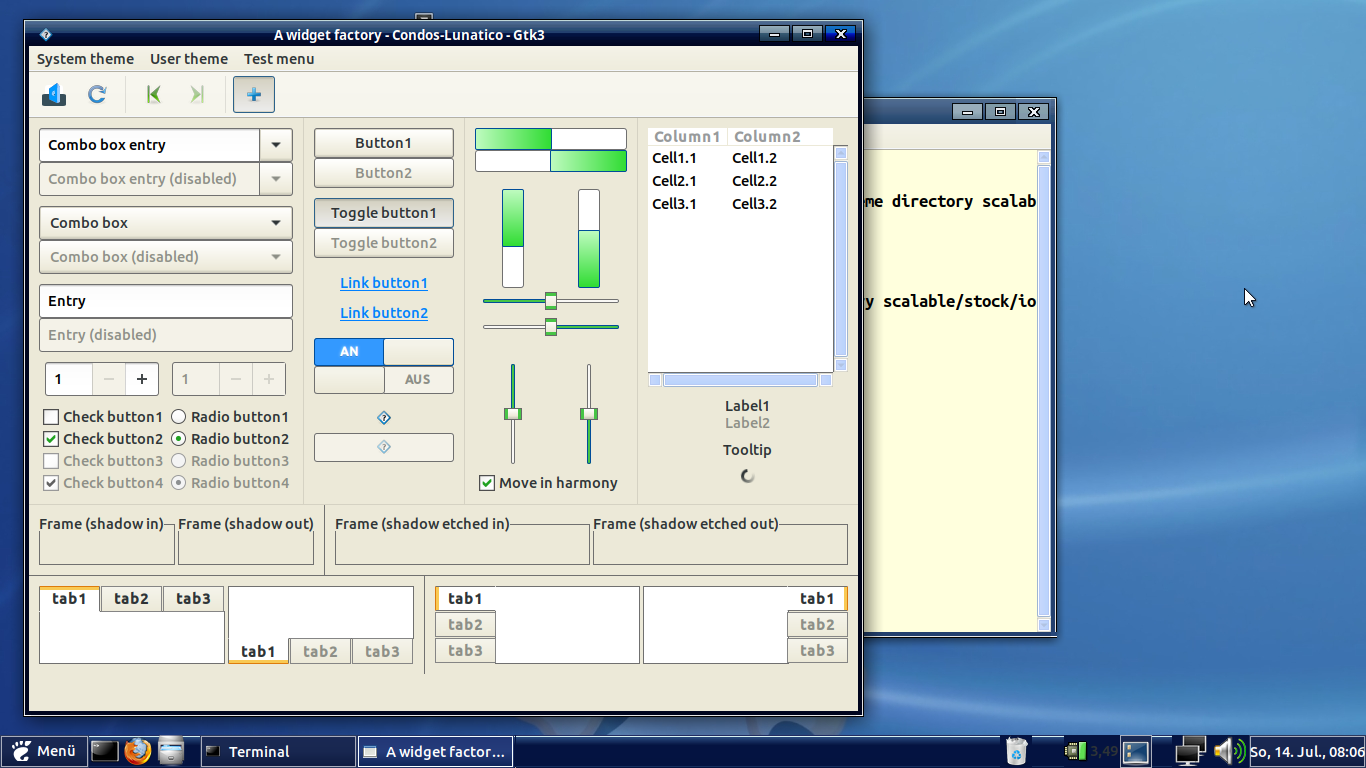Viewport: 1366px width, 768px height.
Task: Follow Link button1
Action: [x=384, y=283]
